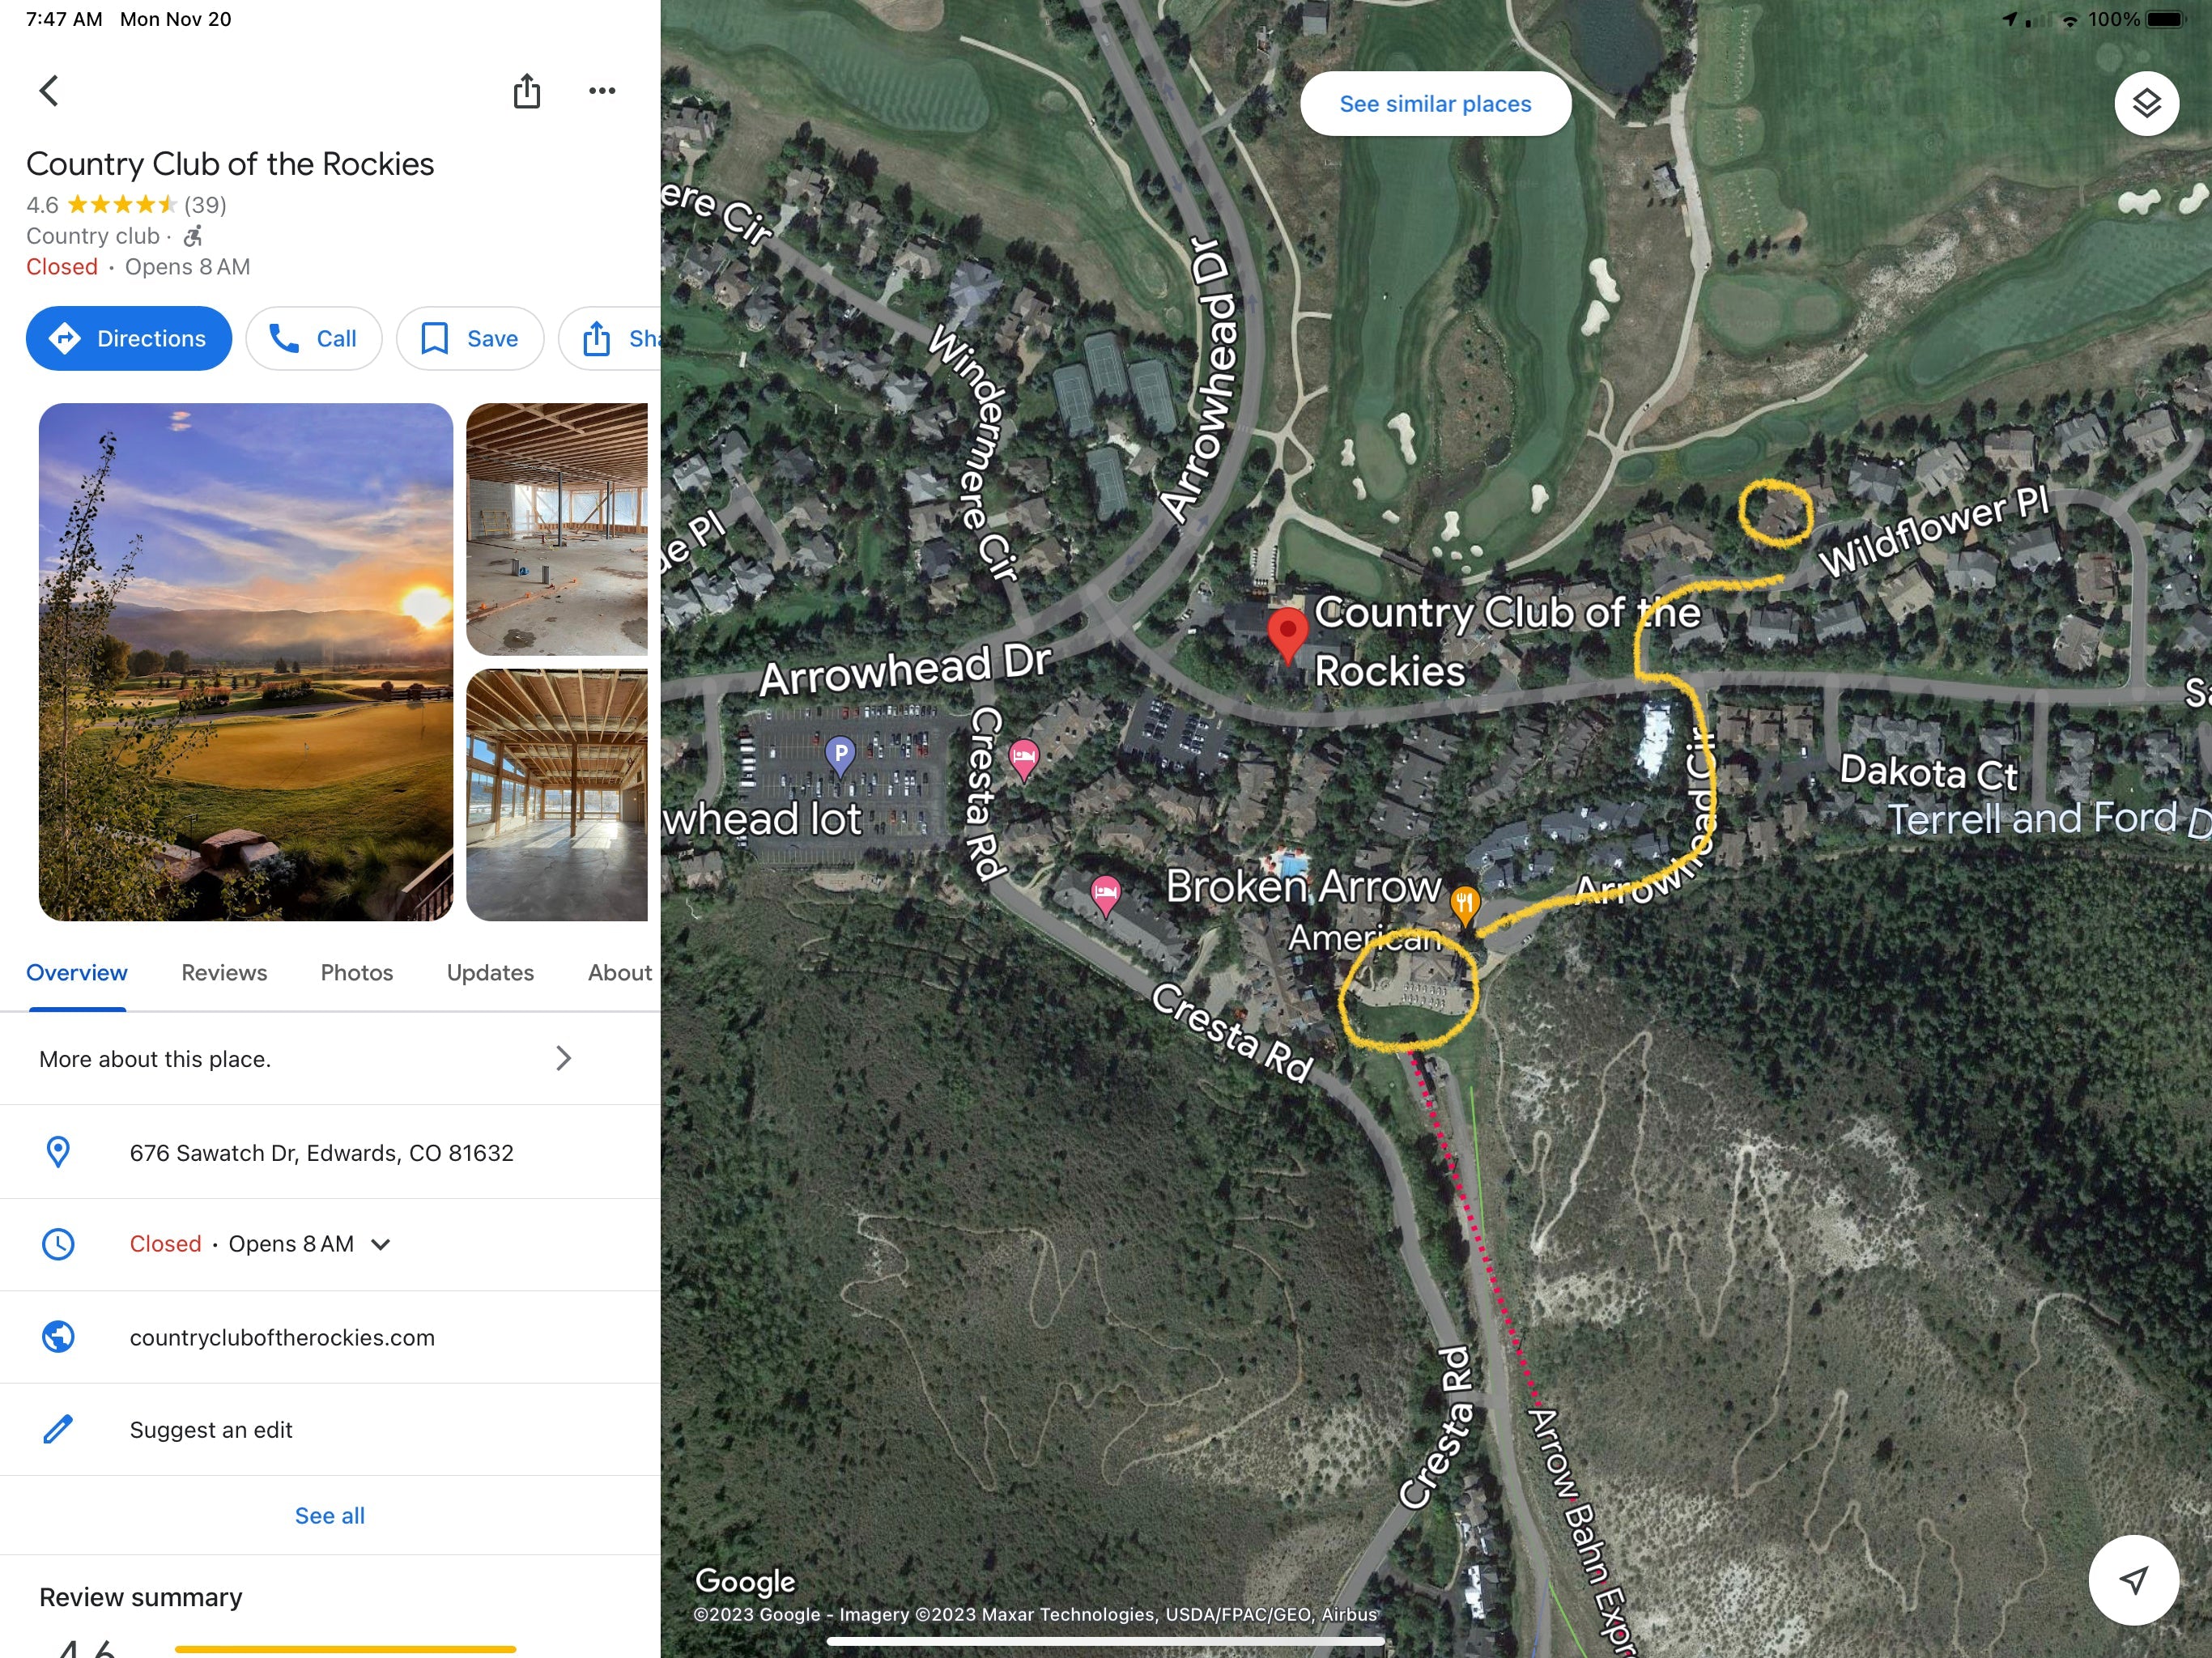Viewport: 2212px width, 1658px height.
Task: Click See similar places
Action: point(1435,104)
